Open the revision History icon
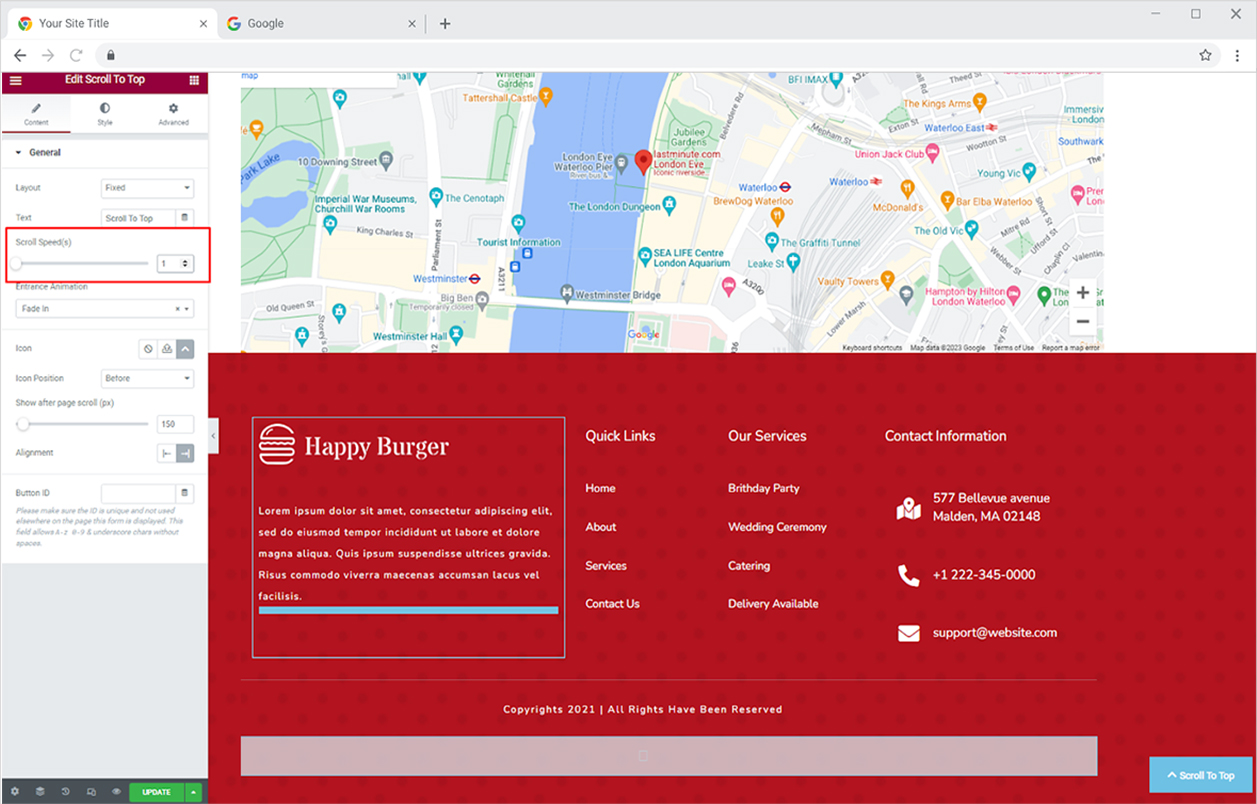The height and width of the screenshot is (804, 1257). click(x=66, y=792)
